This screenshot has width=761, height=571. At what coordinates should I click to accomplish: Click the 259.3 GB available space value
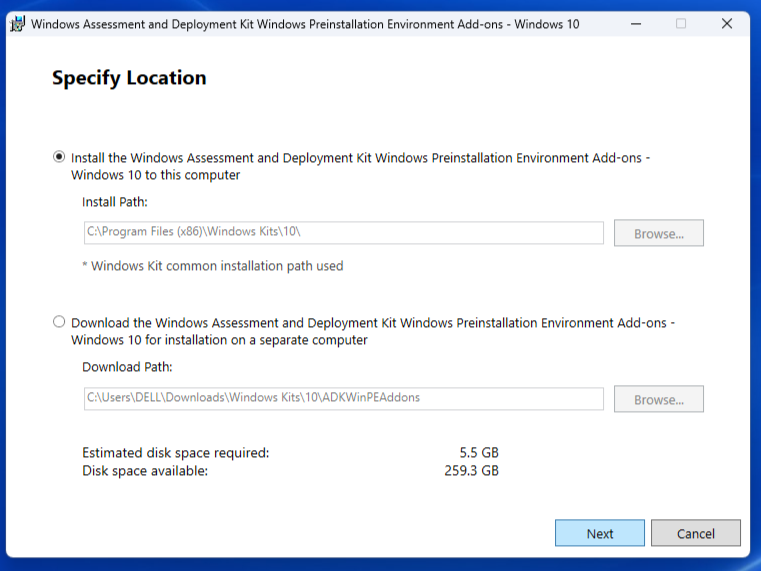[471, 470]
